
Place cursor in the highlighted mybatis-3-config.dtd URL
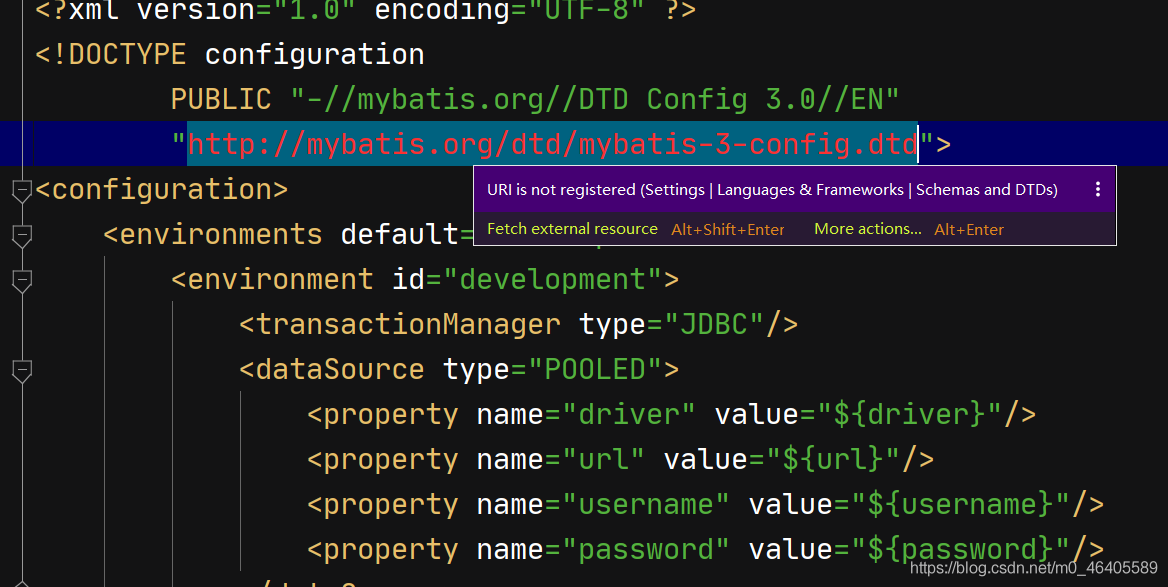click(x=553, y=144)
